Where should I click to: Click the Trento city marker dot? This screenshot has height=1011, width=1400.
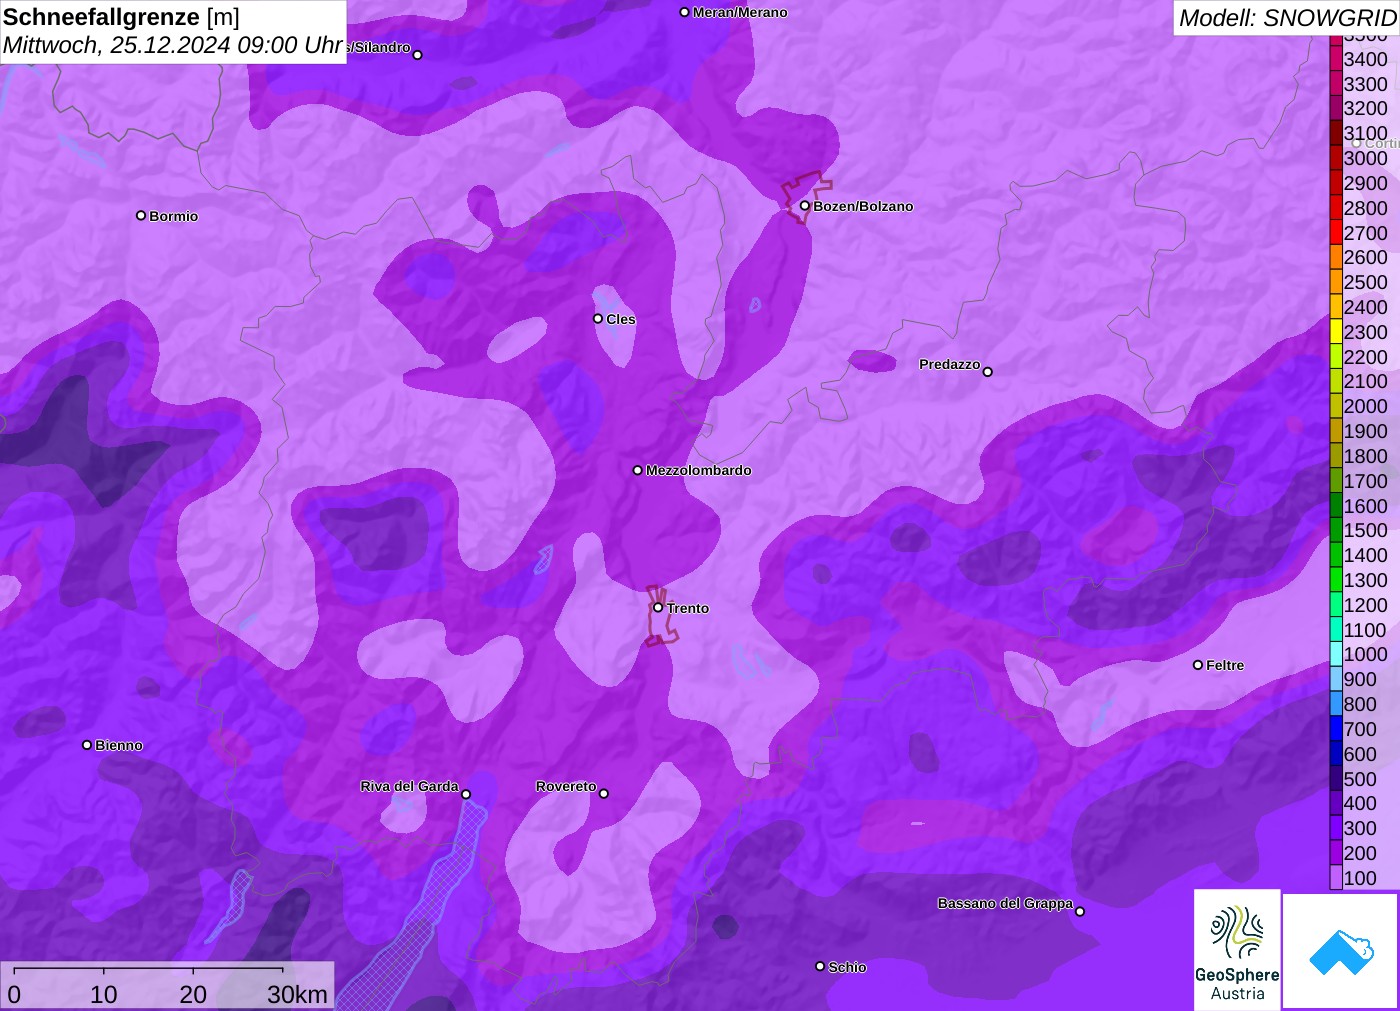(x=658, y=607)
